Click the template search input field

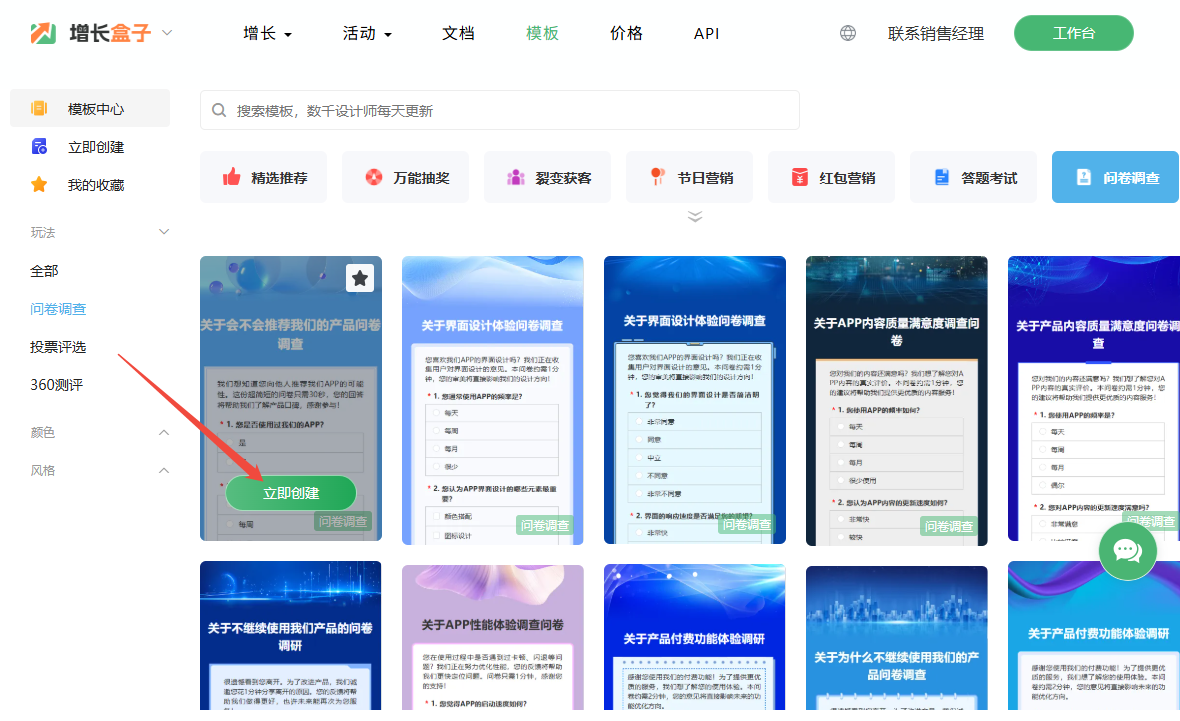[500, 110]
